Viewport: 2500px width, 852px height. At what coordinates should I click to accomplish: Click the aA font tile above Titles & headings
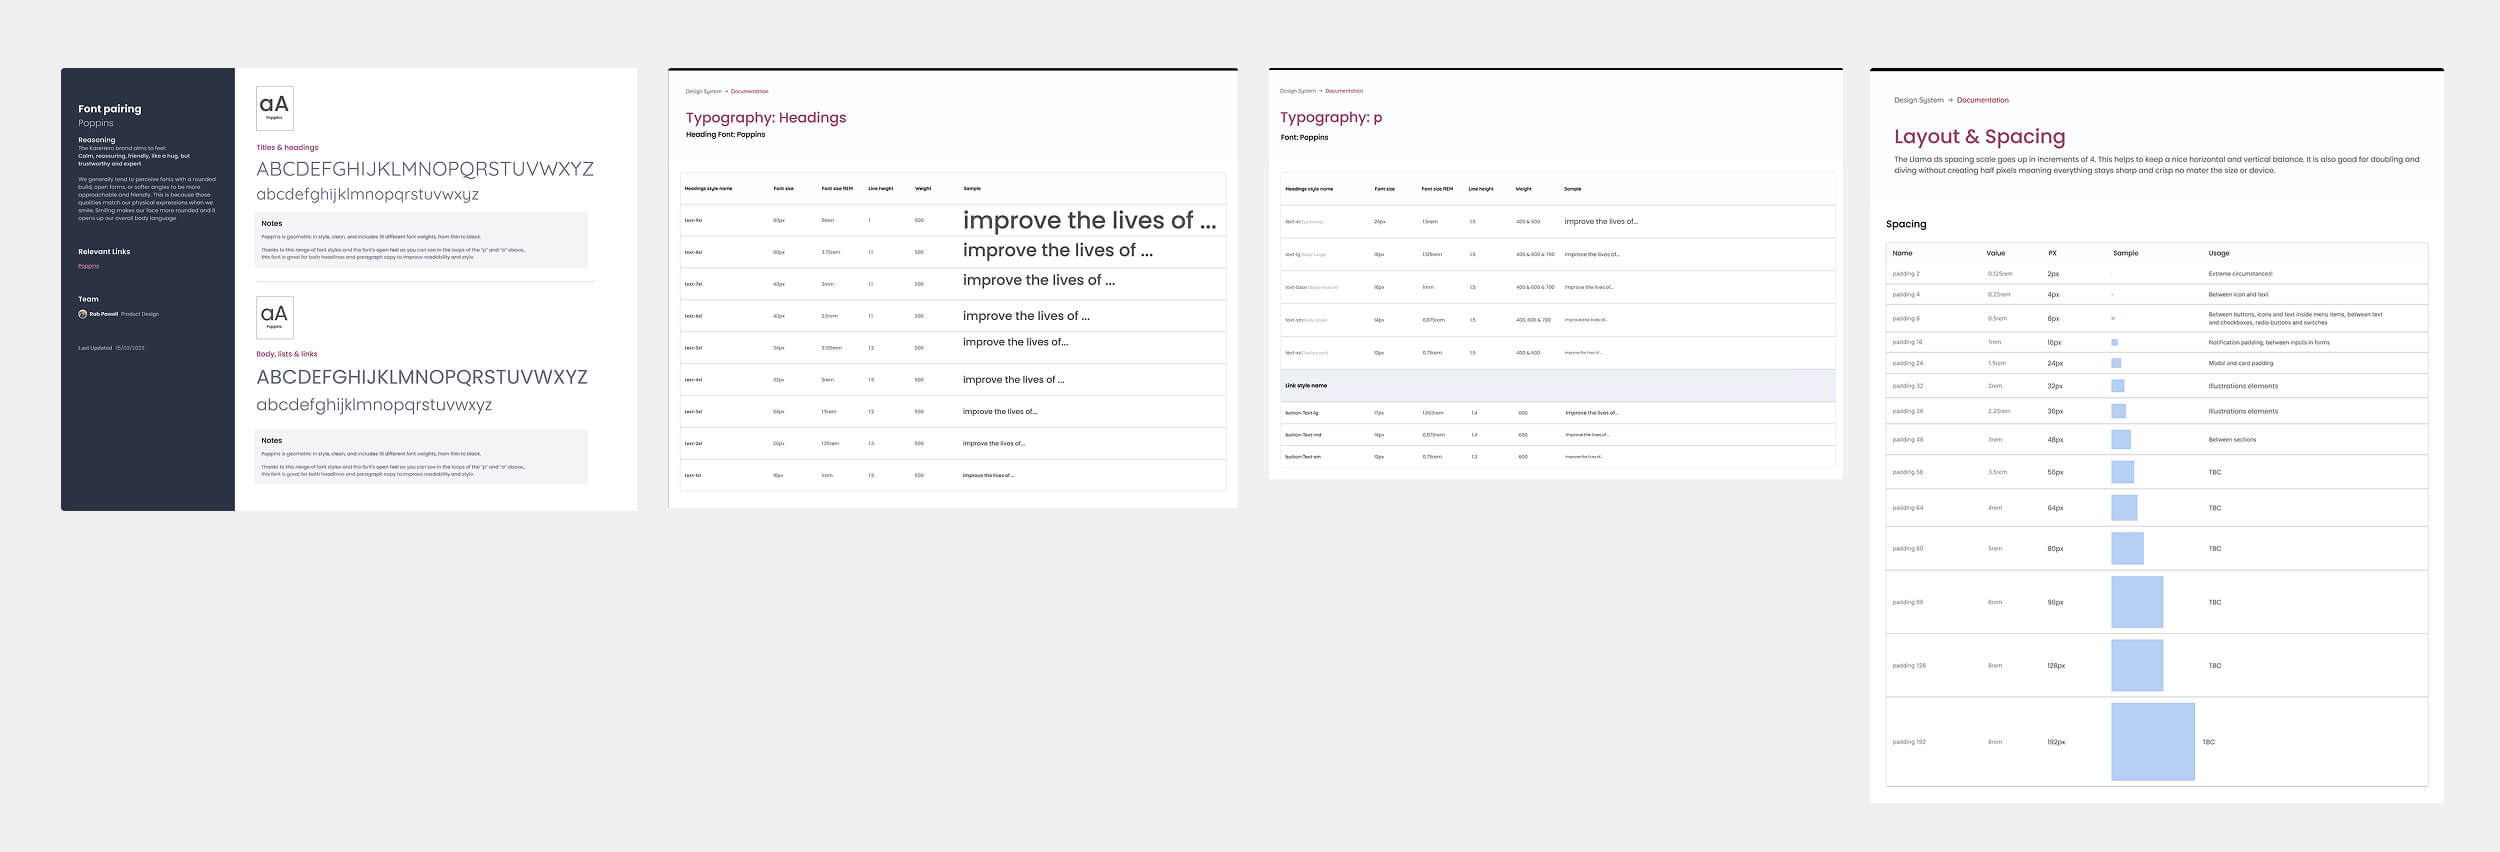(274, 108)
